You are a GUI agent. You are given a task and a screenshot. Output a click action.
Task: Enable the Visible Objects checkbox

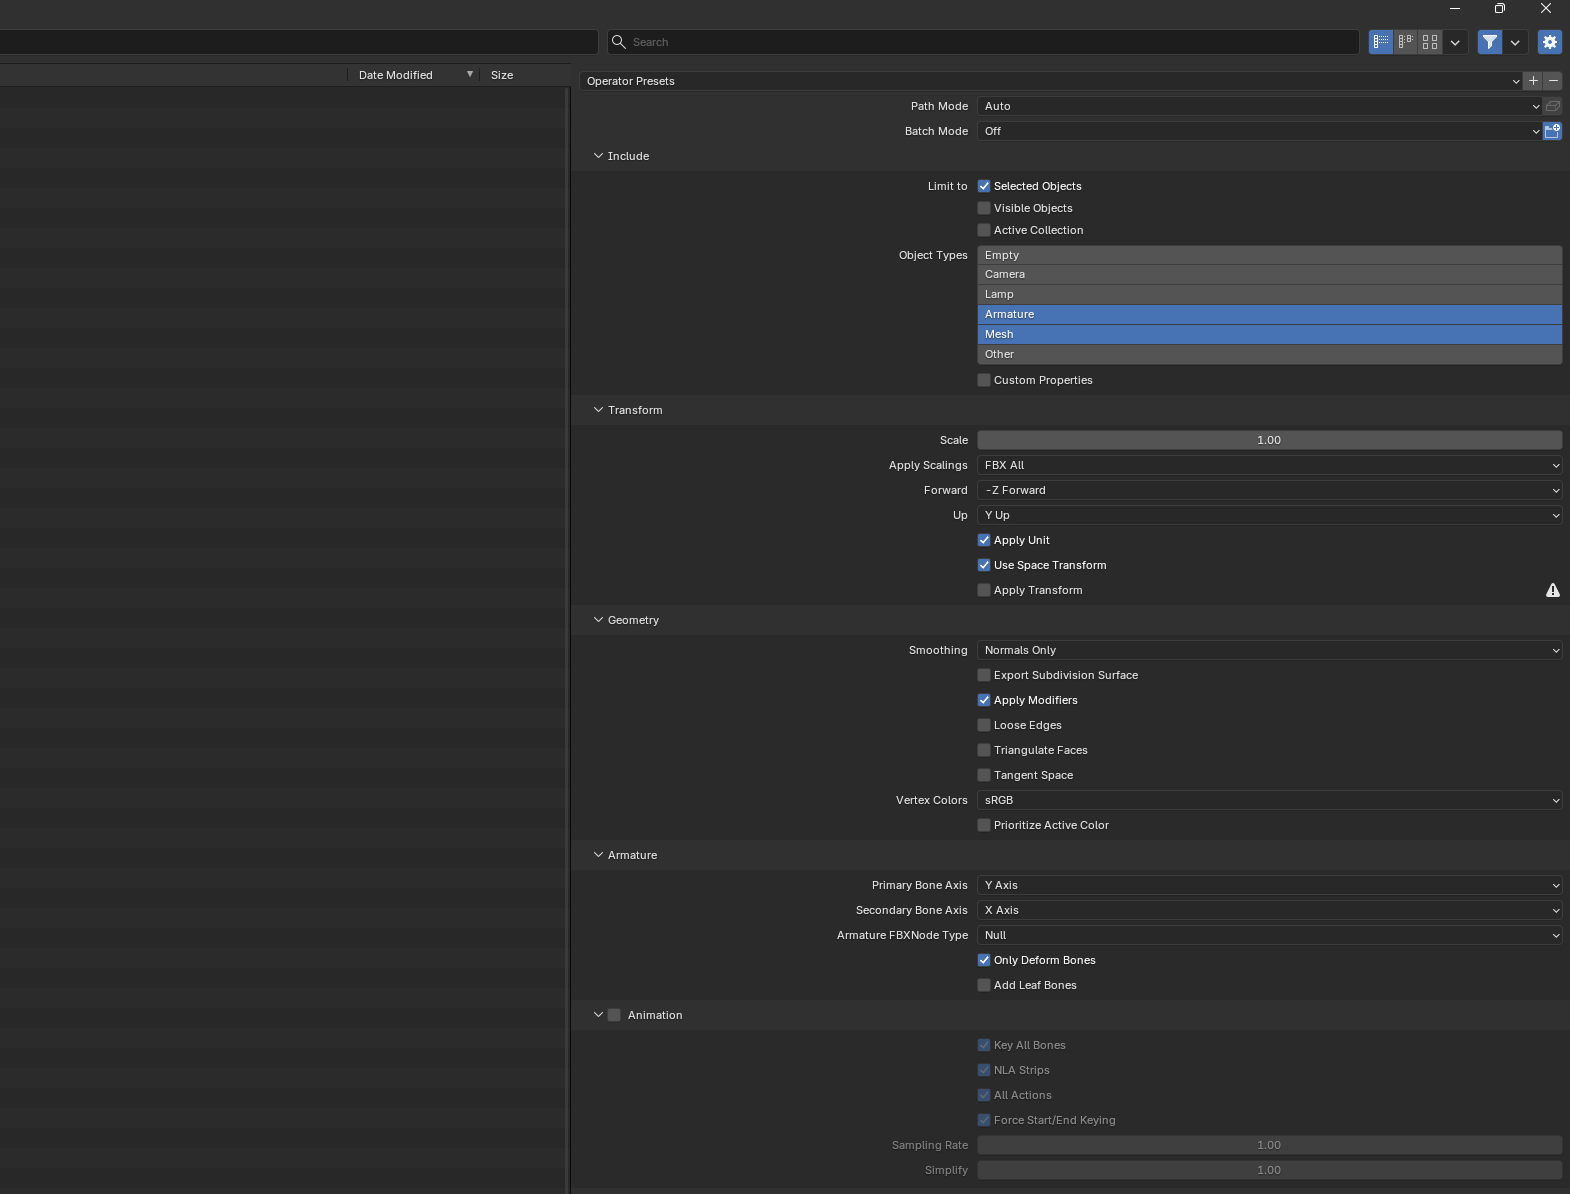[x=984, y=208]
